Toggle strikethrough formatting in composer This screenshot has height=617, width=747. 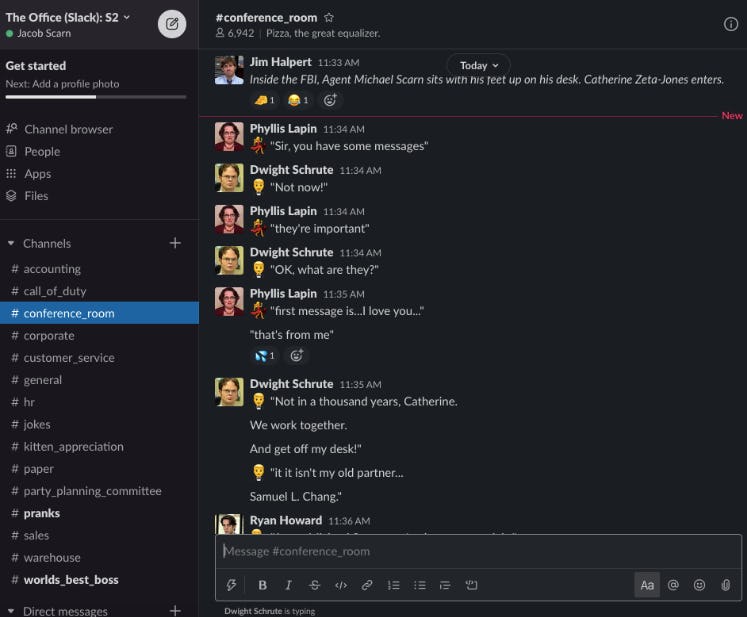[315, 585]
